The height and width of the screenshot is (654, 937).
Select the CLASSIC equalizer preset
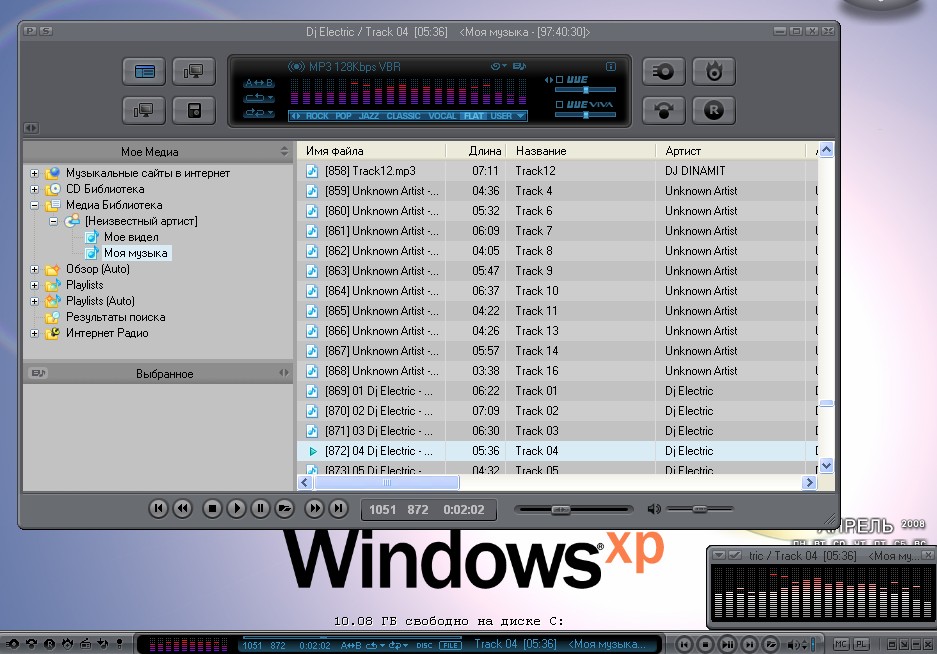403,116
